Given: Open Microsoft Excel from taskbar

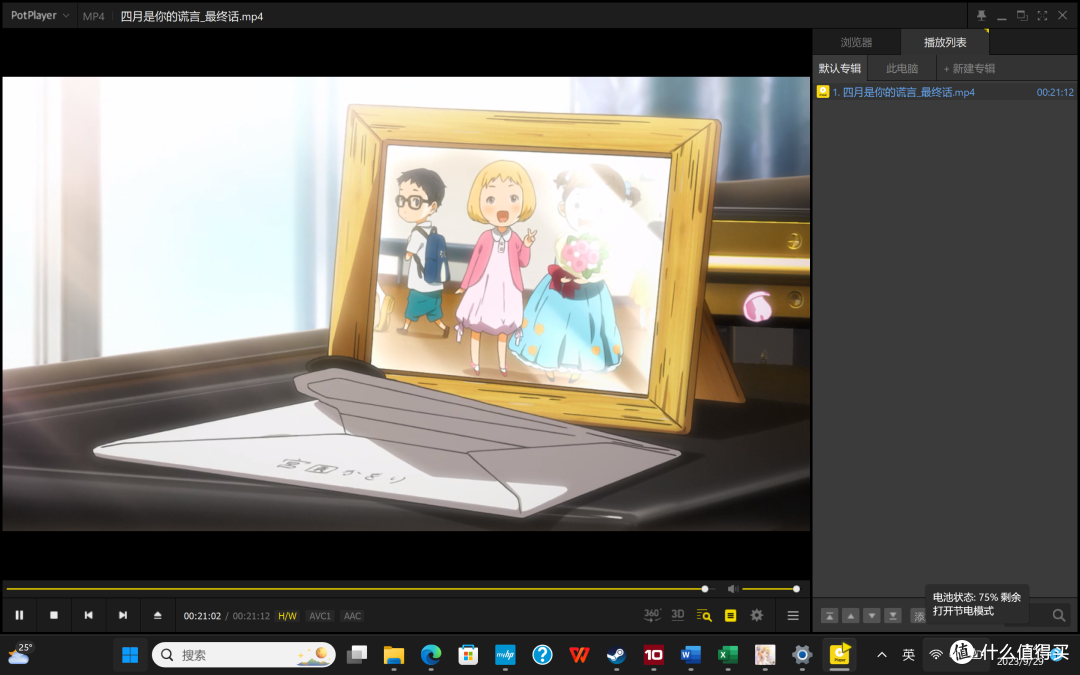Looking at the screenshot, I should click(x=727, y=654).
